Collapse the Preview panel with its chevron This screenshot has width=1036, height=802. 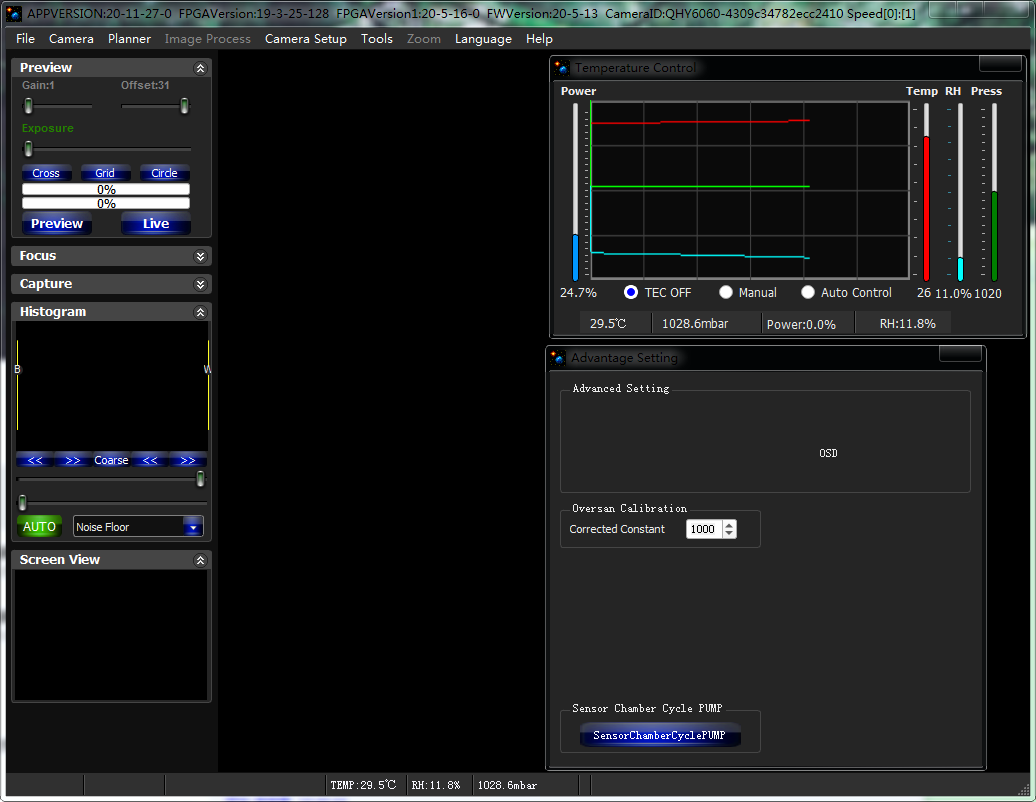coord(200,68)
